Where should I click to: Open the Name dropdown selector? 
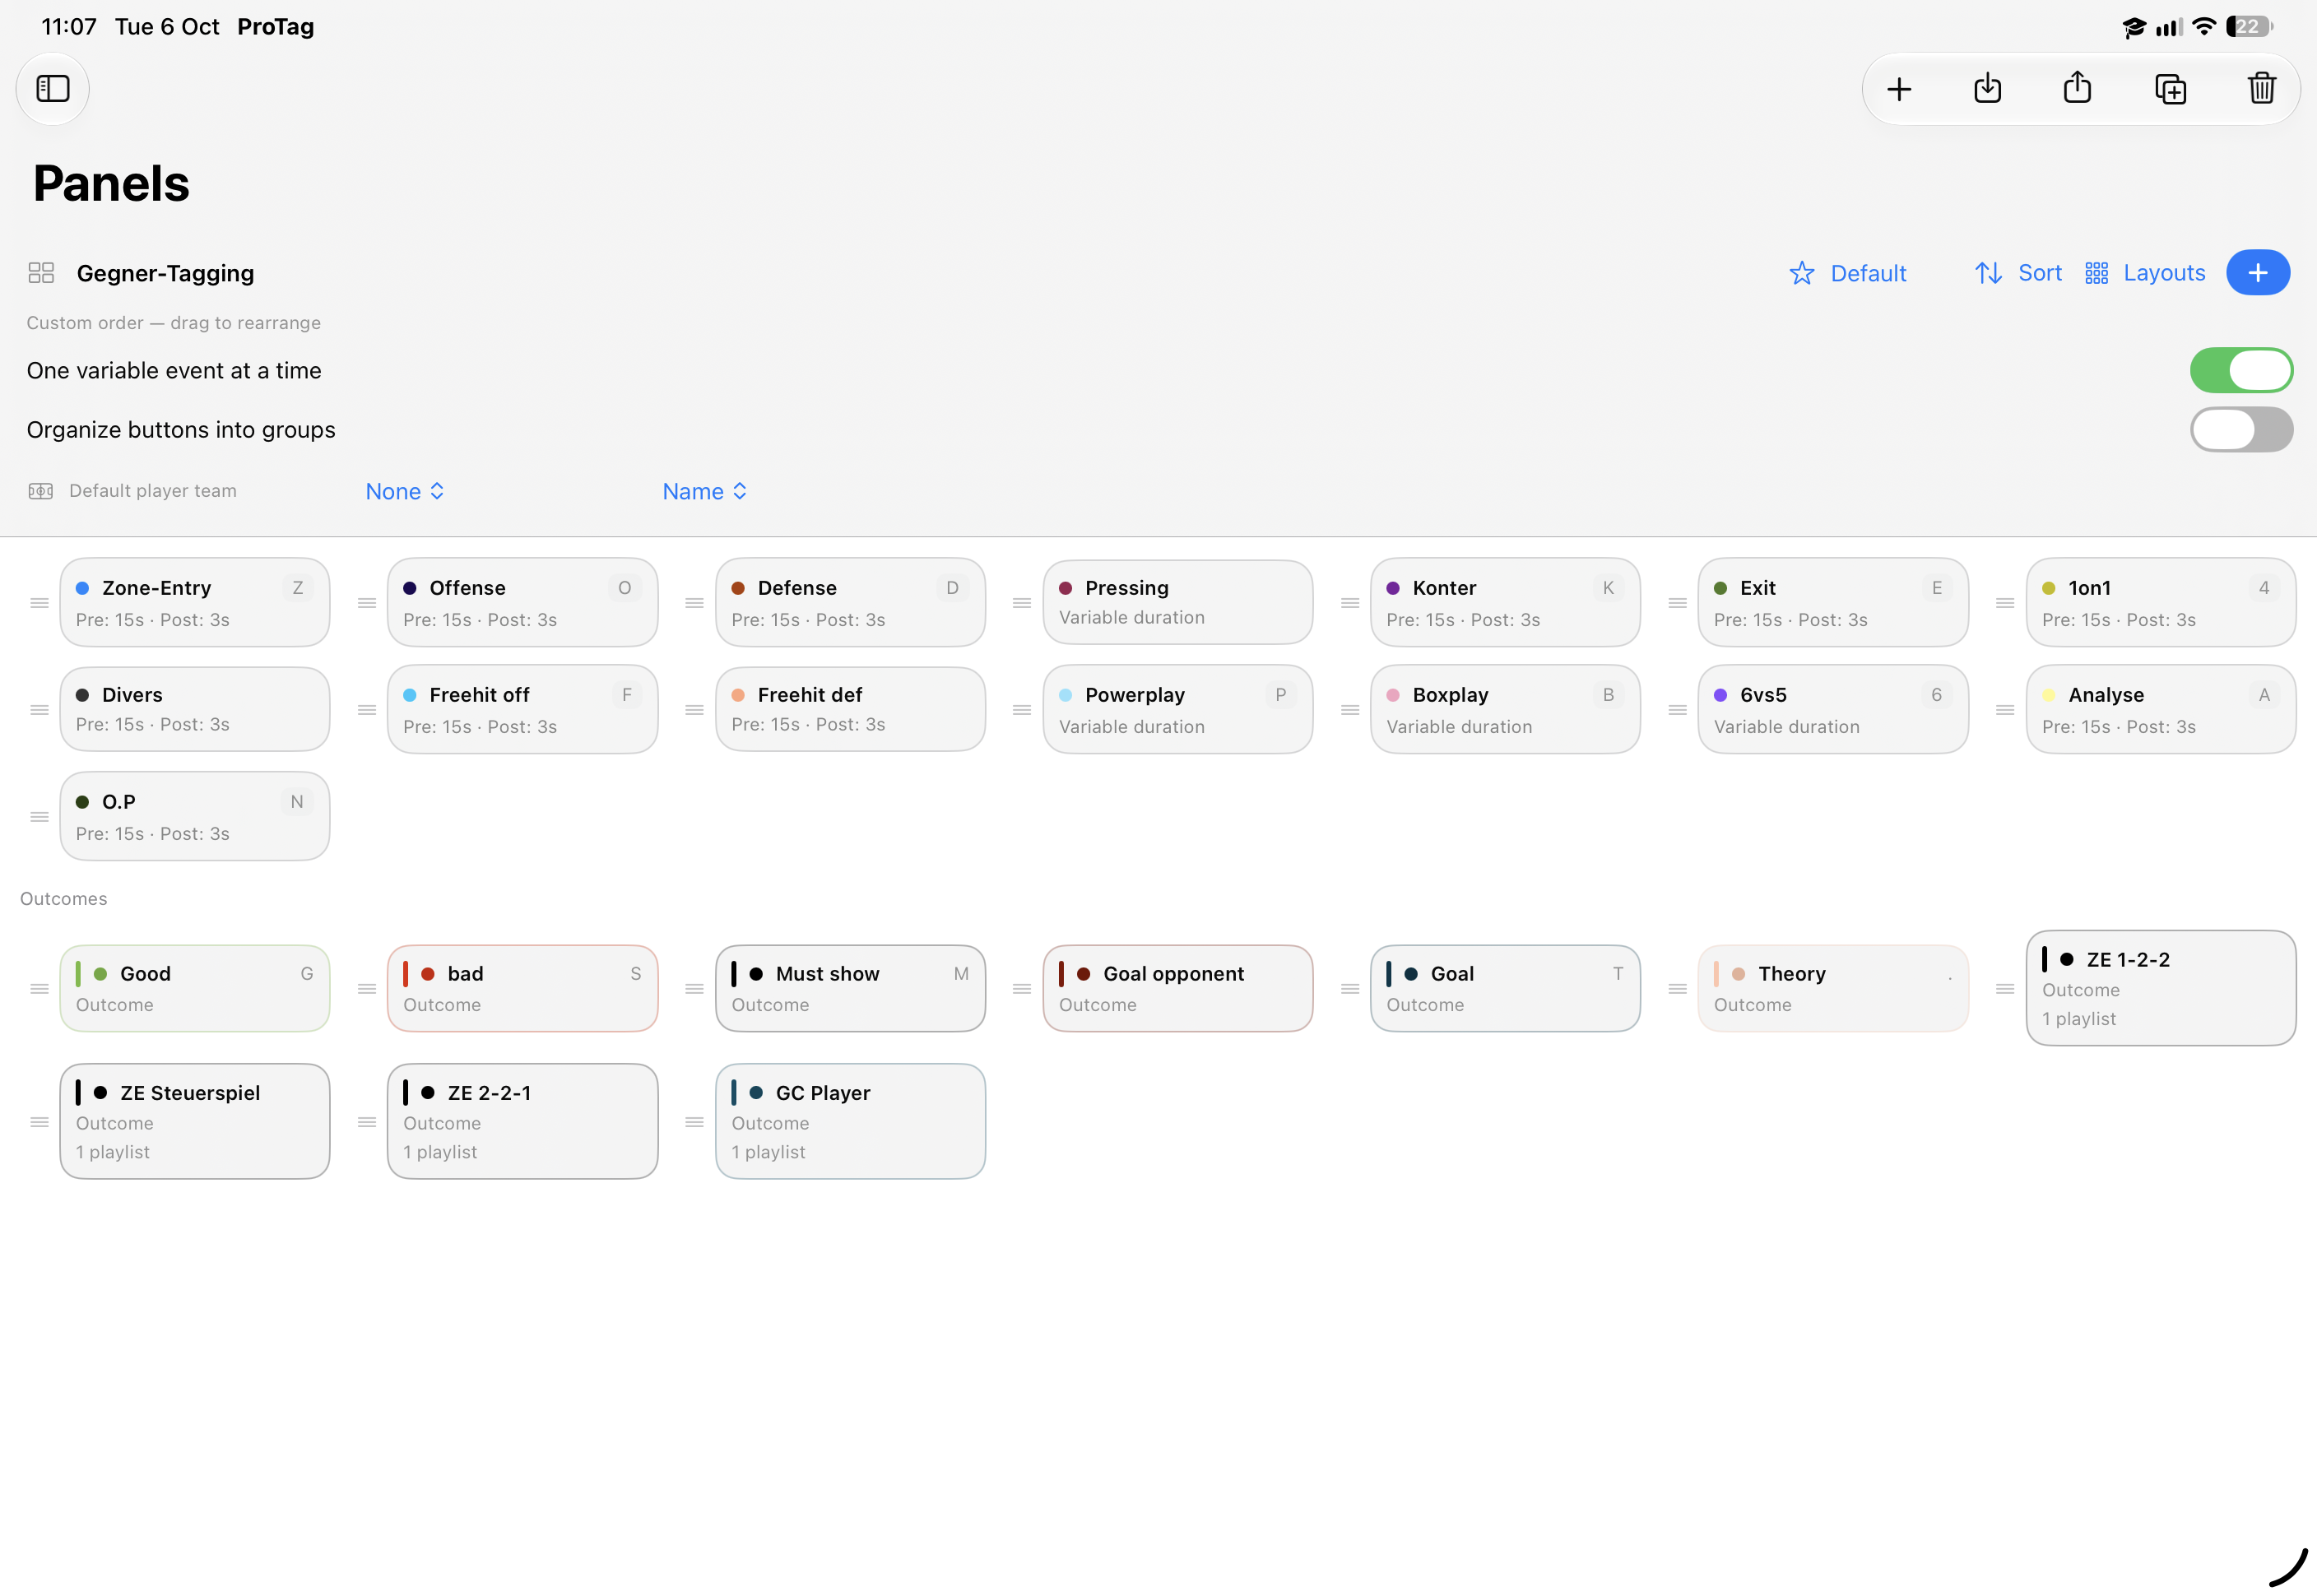coord(704,491)
